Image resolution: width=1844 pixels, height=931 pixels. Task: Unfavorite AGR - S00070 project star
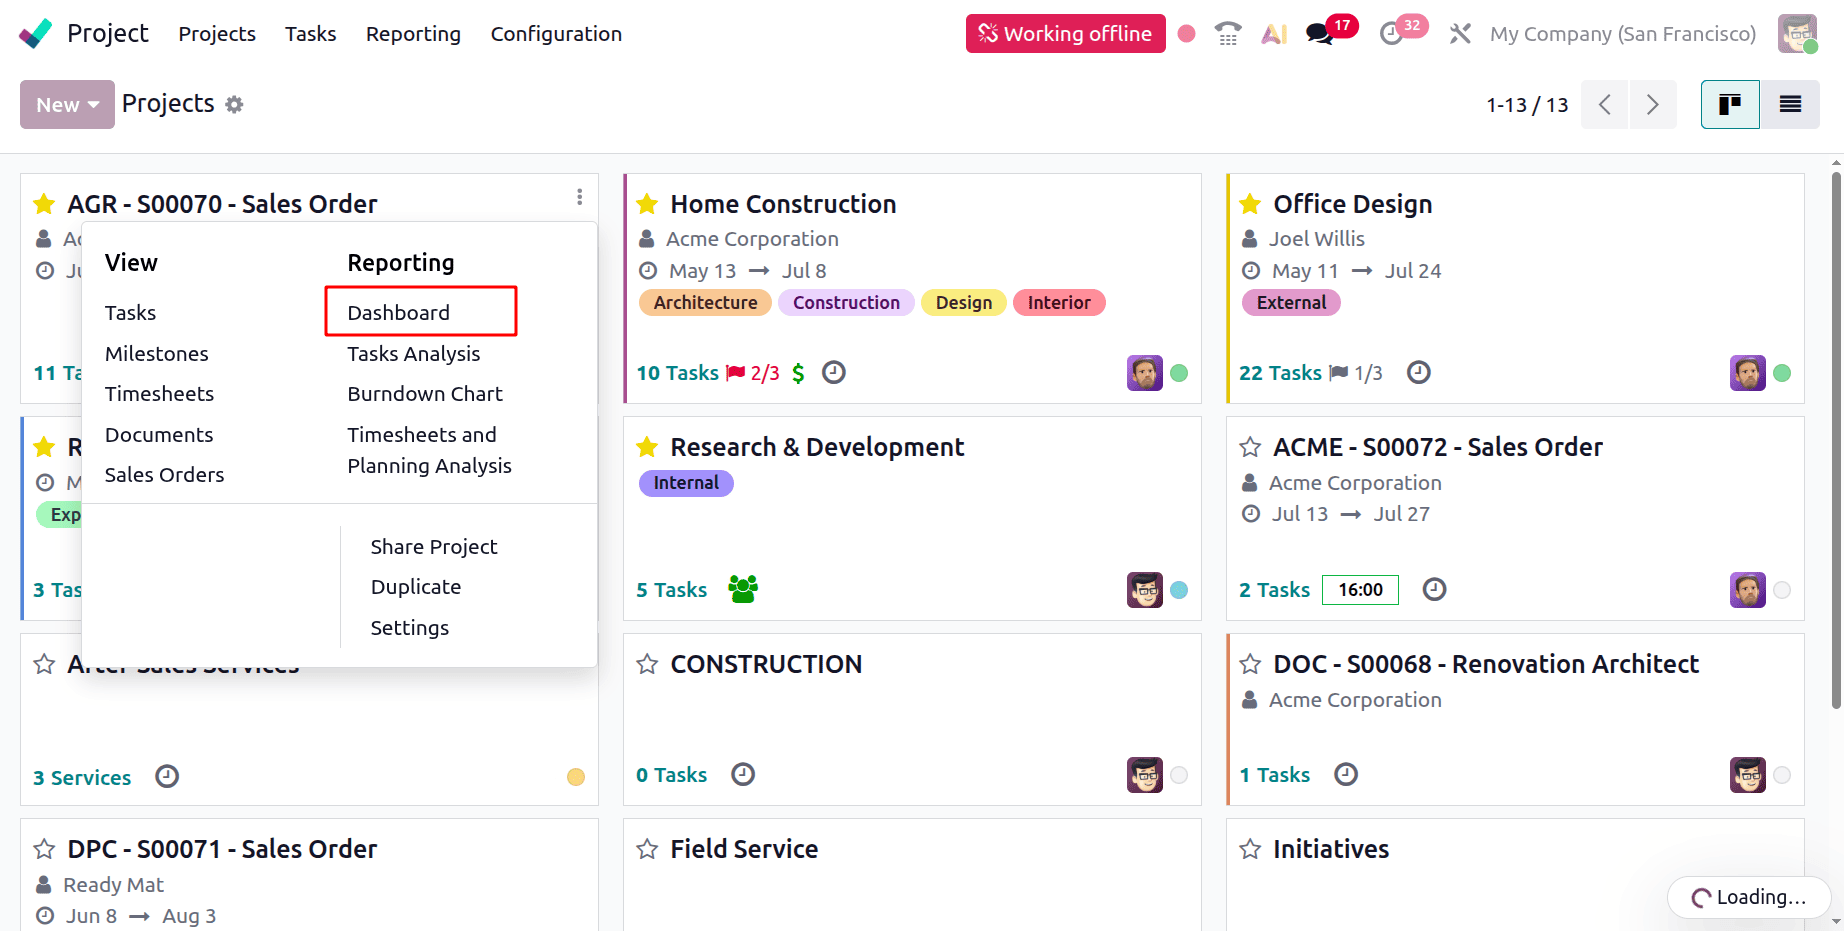pyautogui.click(x=44, y=204)
